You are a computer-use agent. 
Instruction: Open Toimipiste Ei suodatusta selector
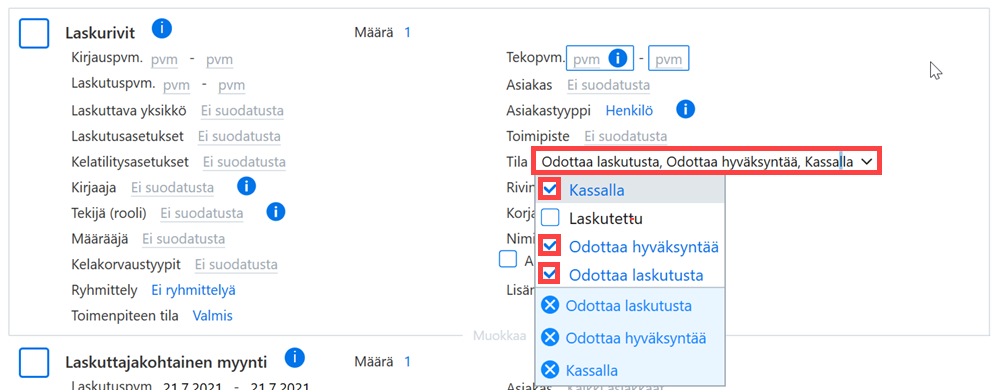point(626,136)
